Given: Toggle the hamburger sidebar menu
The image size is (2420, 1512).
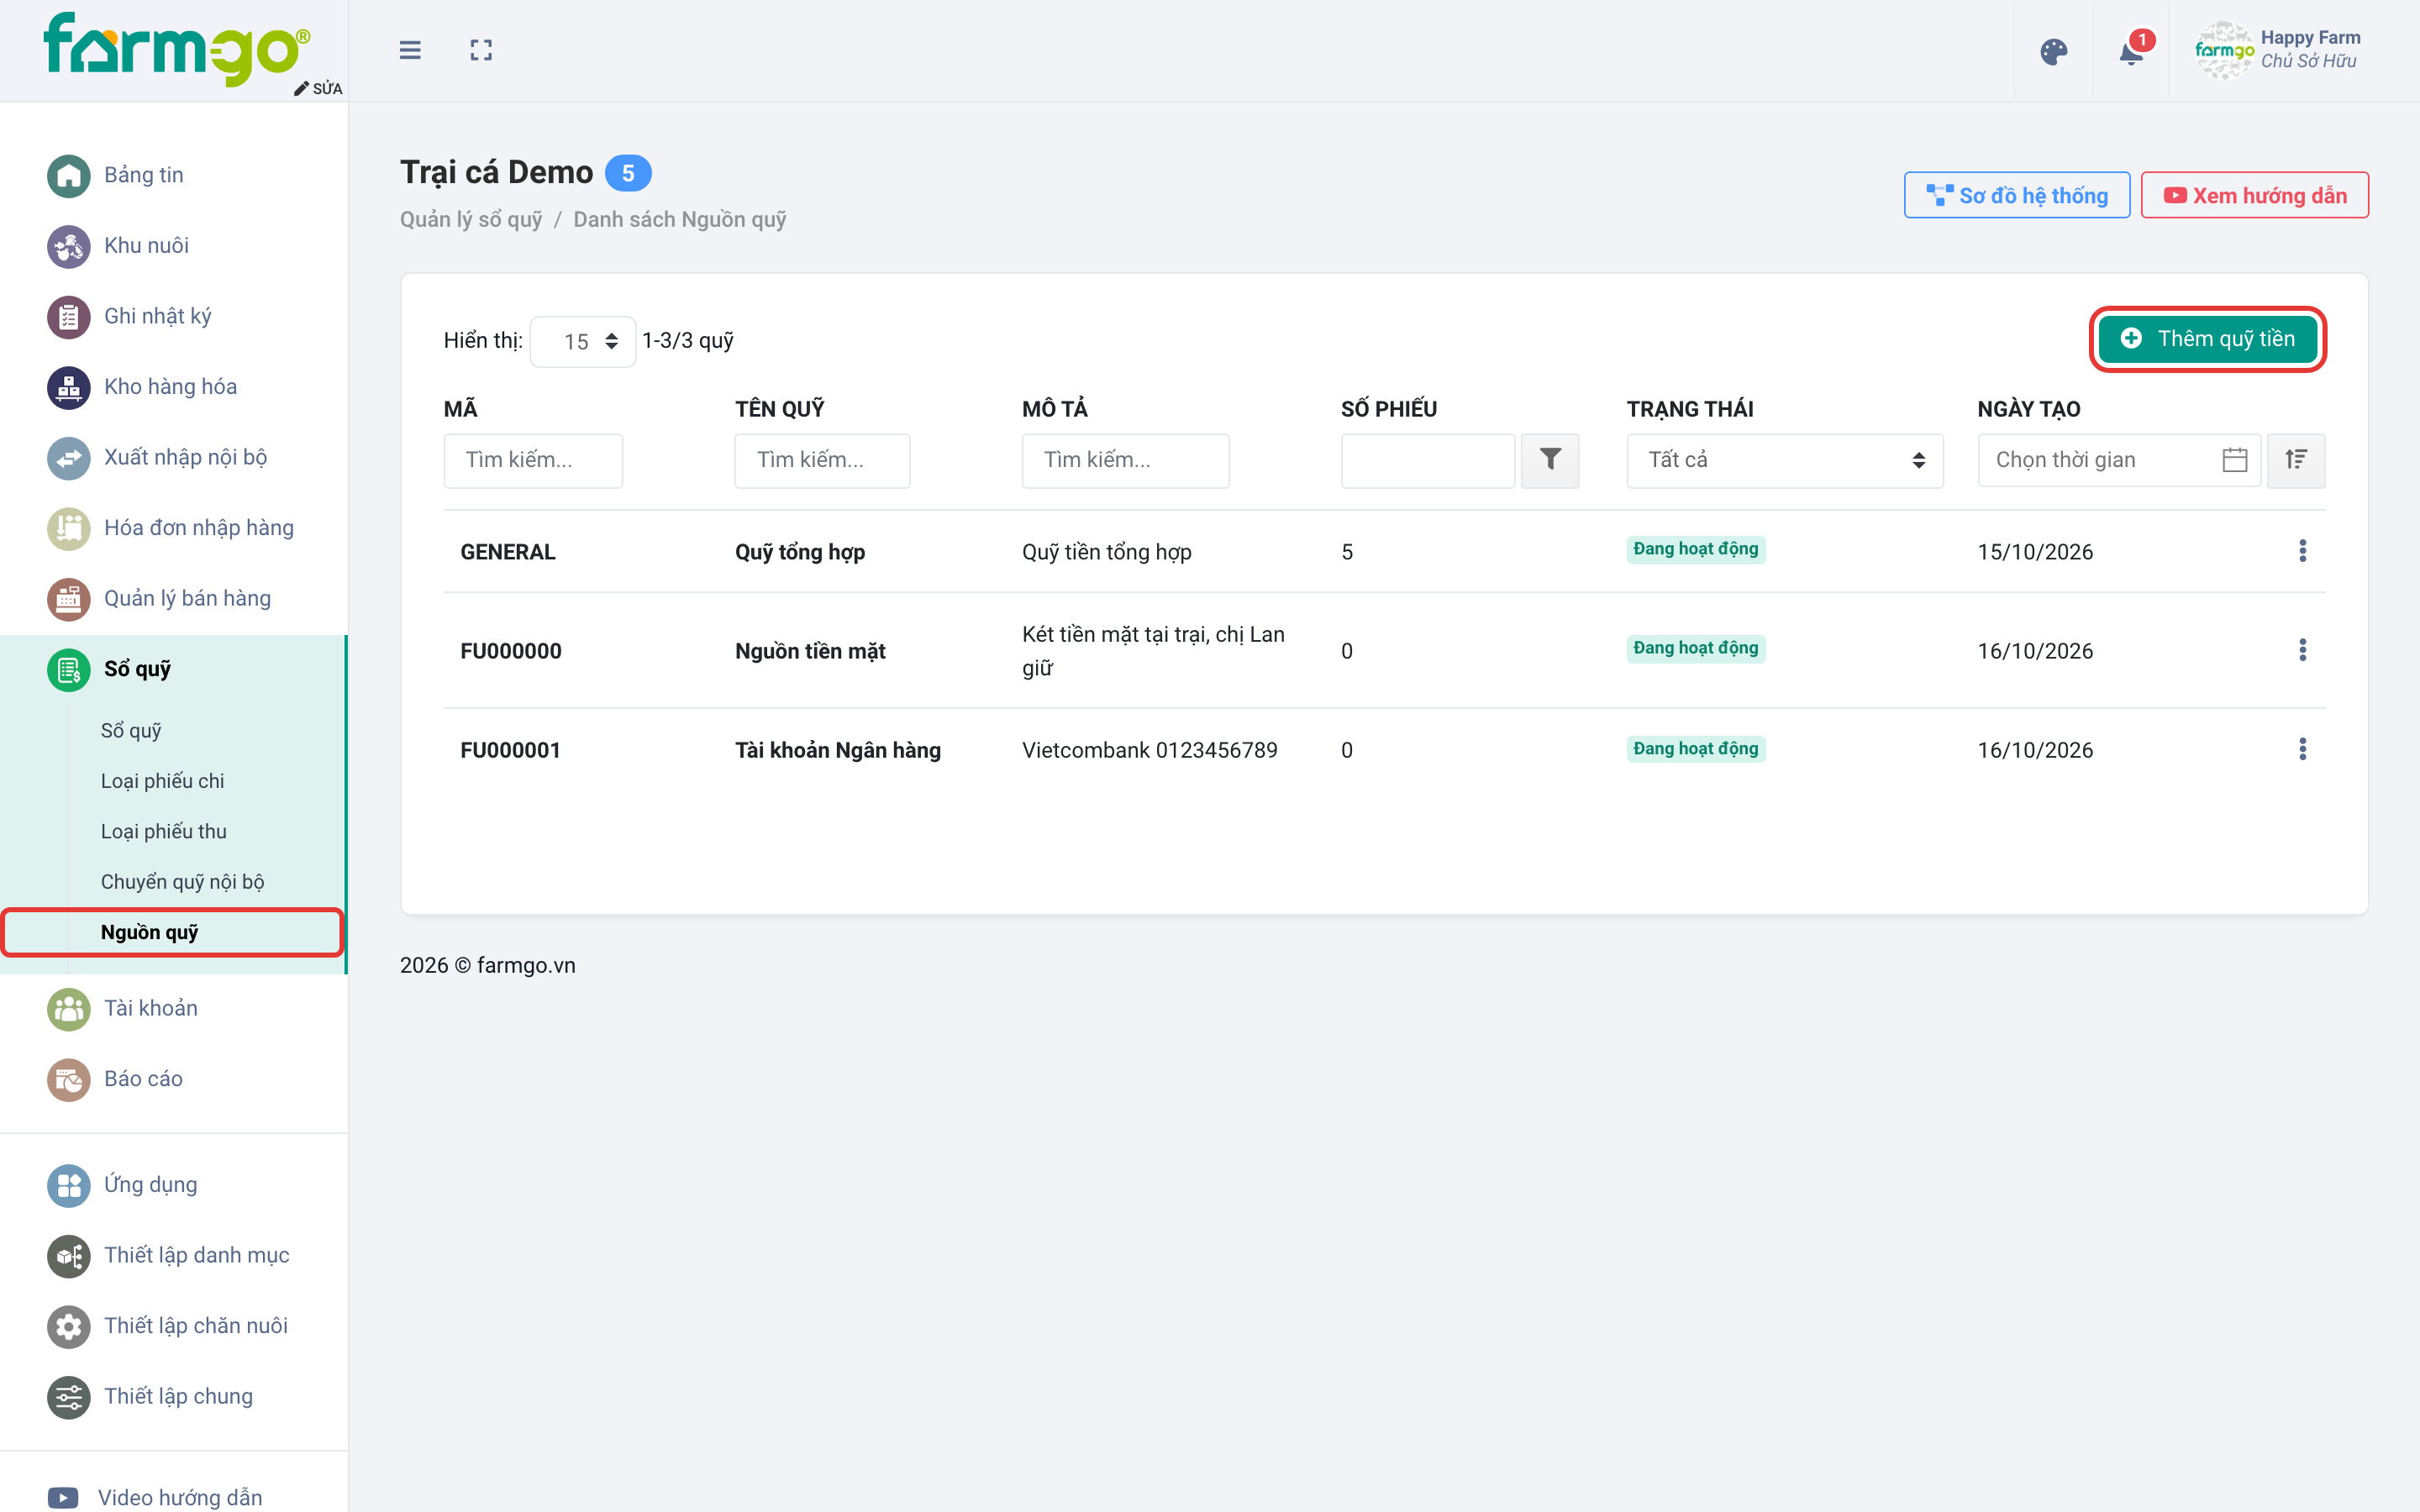Looking at the screenshot, I should click(410, 50).
